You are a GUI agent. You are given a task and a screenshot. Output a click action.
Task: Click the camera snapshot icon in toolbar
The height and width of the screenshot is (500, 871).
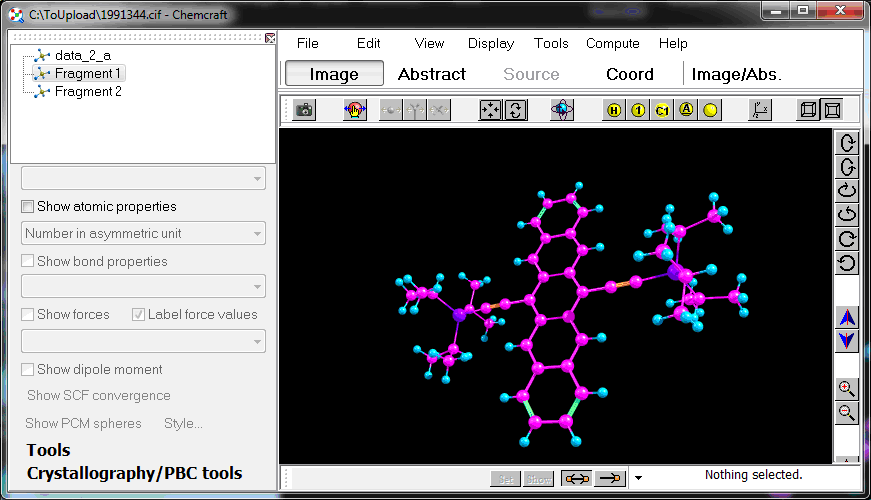pos(304,110)
